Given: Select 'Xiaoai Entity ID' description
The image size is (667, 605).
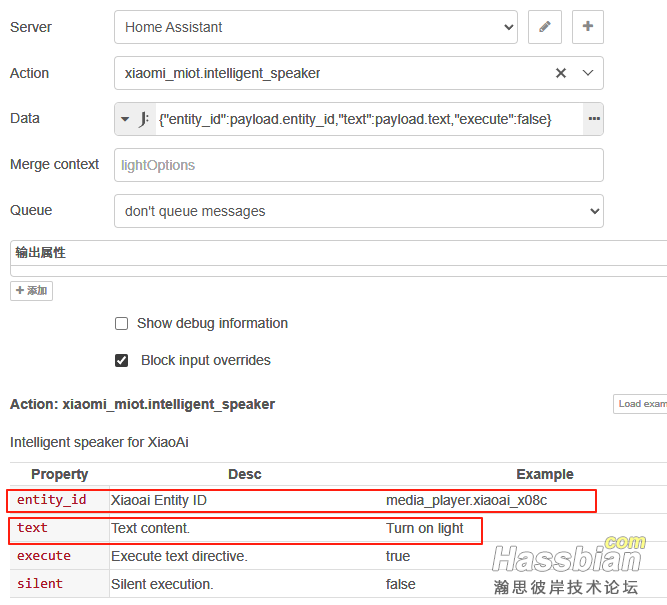Looking at the screenshot, I should 159,500.
